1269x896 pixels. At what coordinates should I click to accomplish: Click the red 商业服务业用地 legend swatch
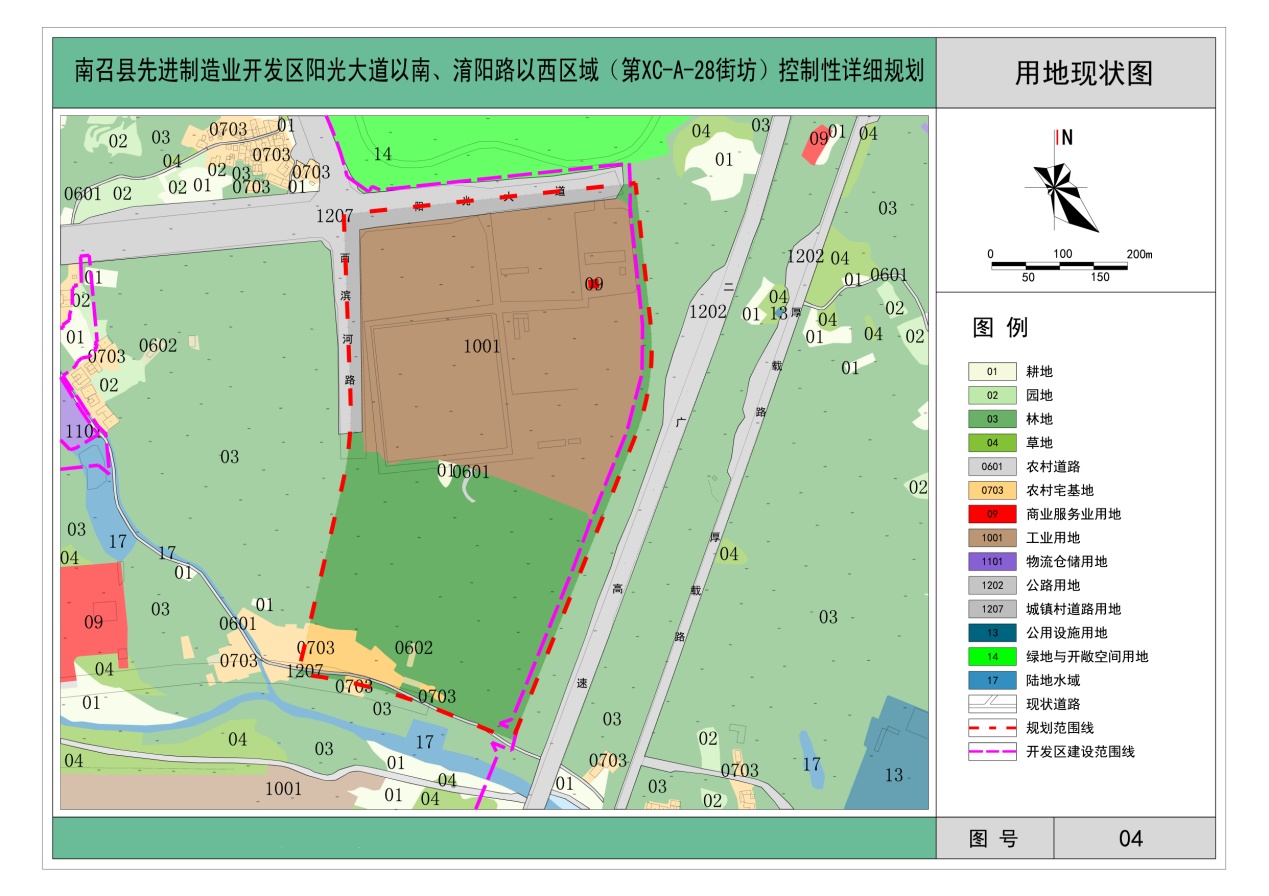992,514
